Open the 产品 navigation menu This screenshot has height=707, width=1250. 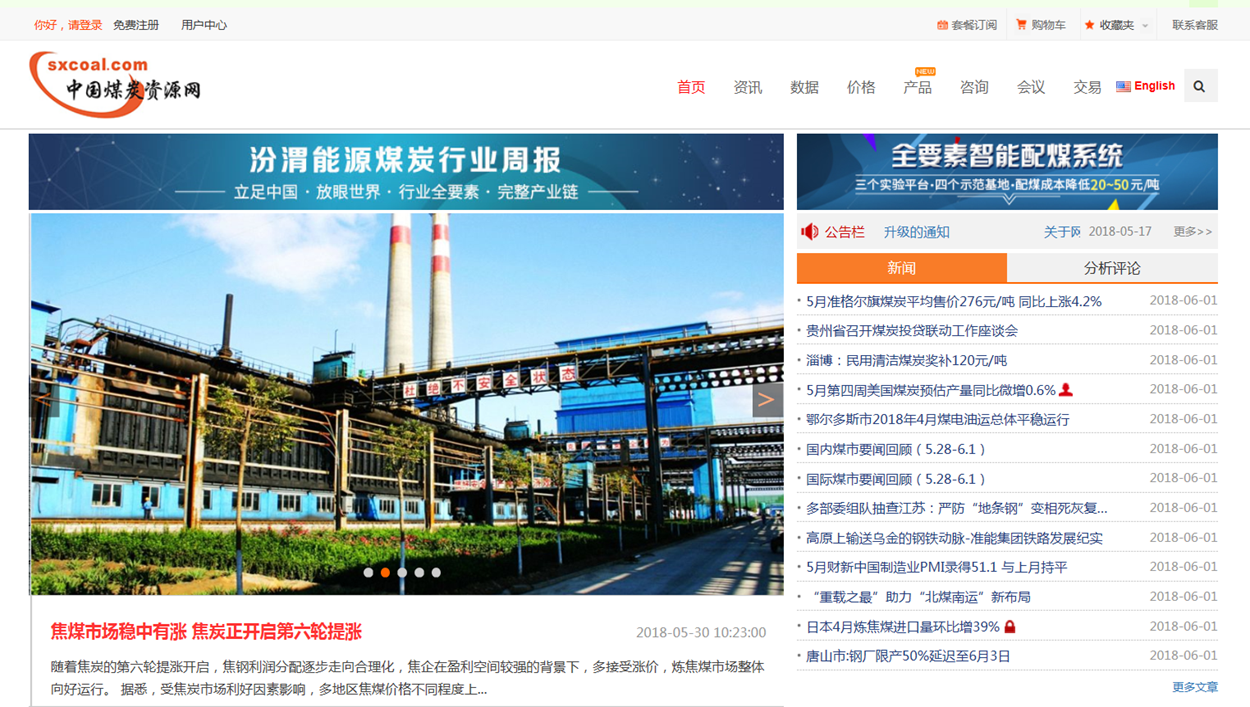coord(917,88)
